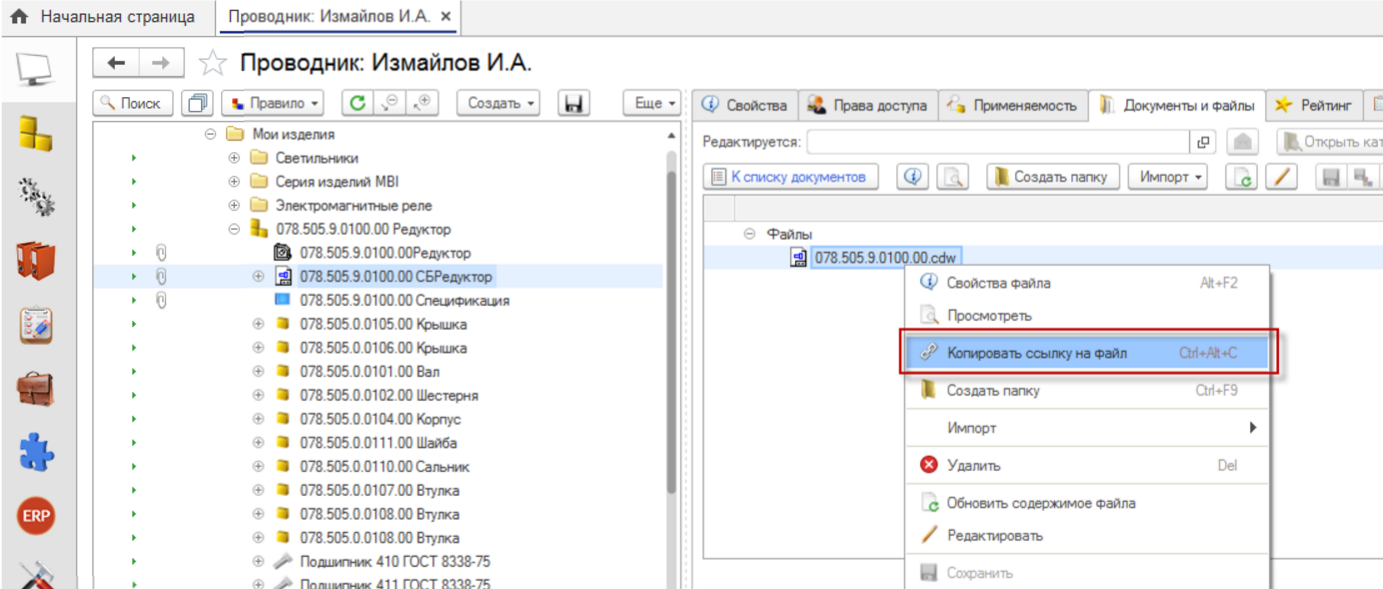Viewport: 1383px width, 589px height.
Task: Open the Импорт dropdown in the files toolbar
Action: coord(1168,177)
